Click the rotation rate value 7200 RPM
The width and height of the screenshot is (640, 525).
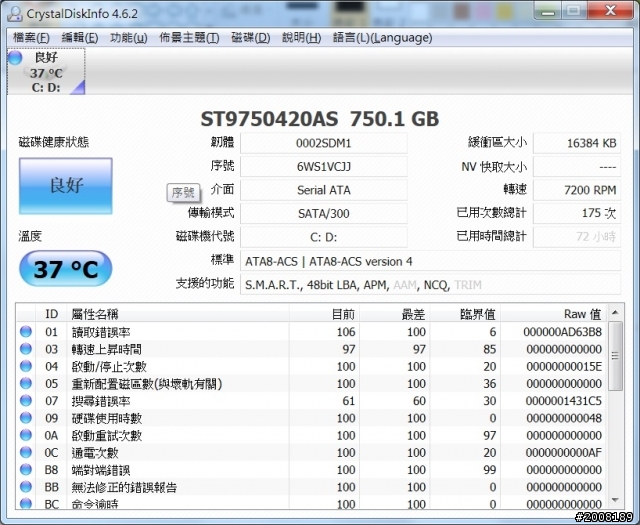(x=577, y=190)
